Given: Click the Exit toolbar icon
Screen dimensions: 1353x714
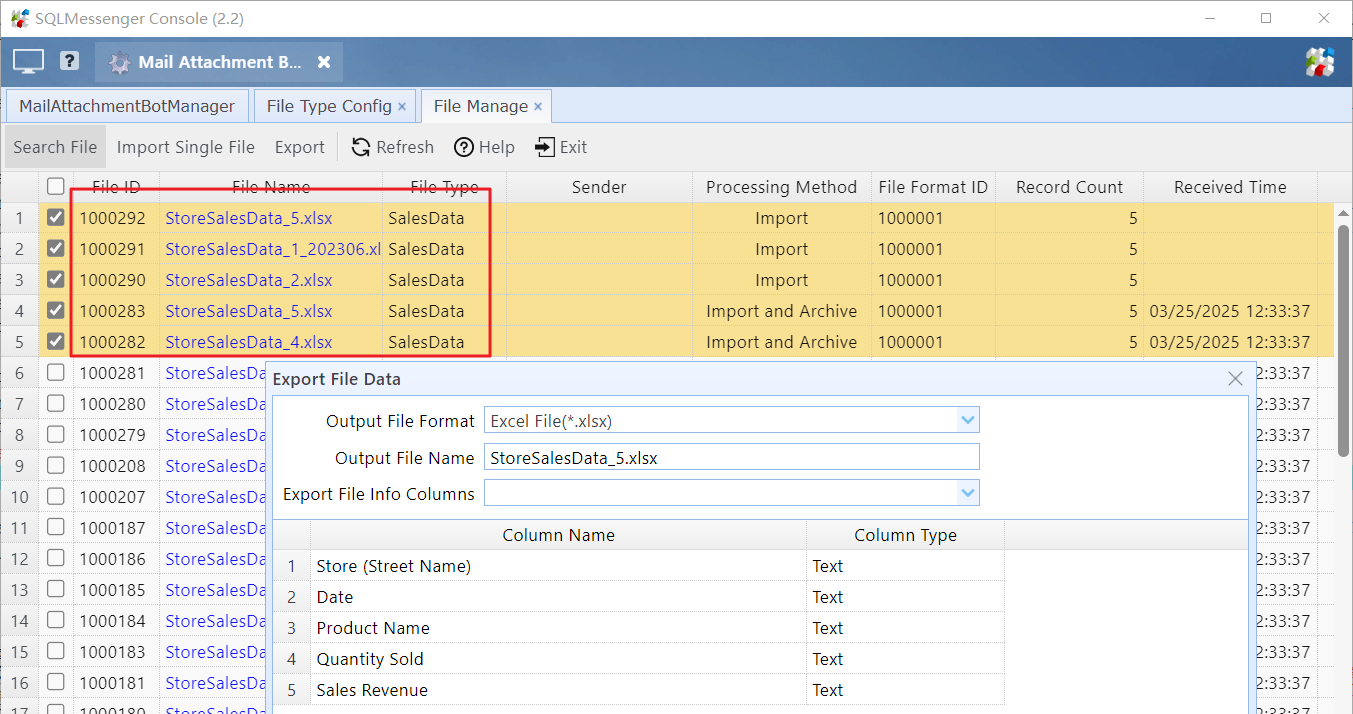Looking at the screenshot, I should coord(544,147).
